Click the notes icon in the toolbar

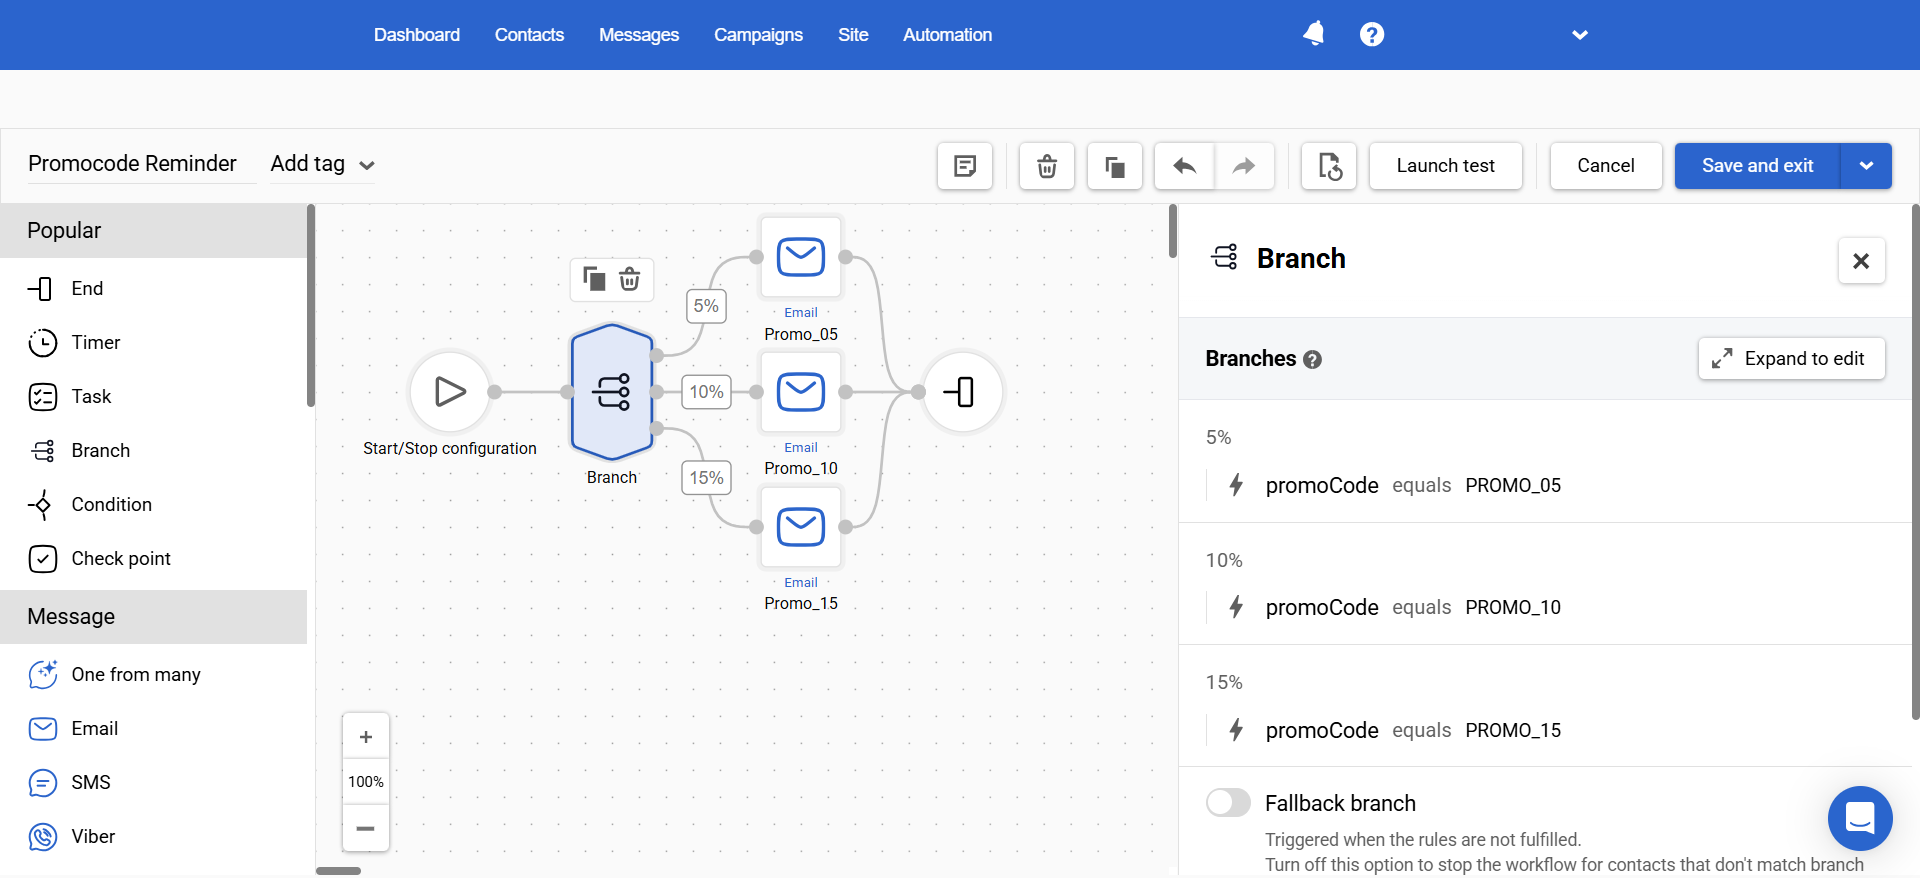pyautogui.click(x=965, y=166)
